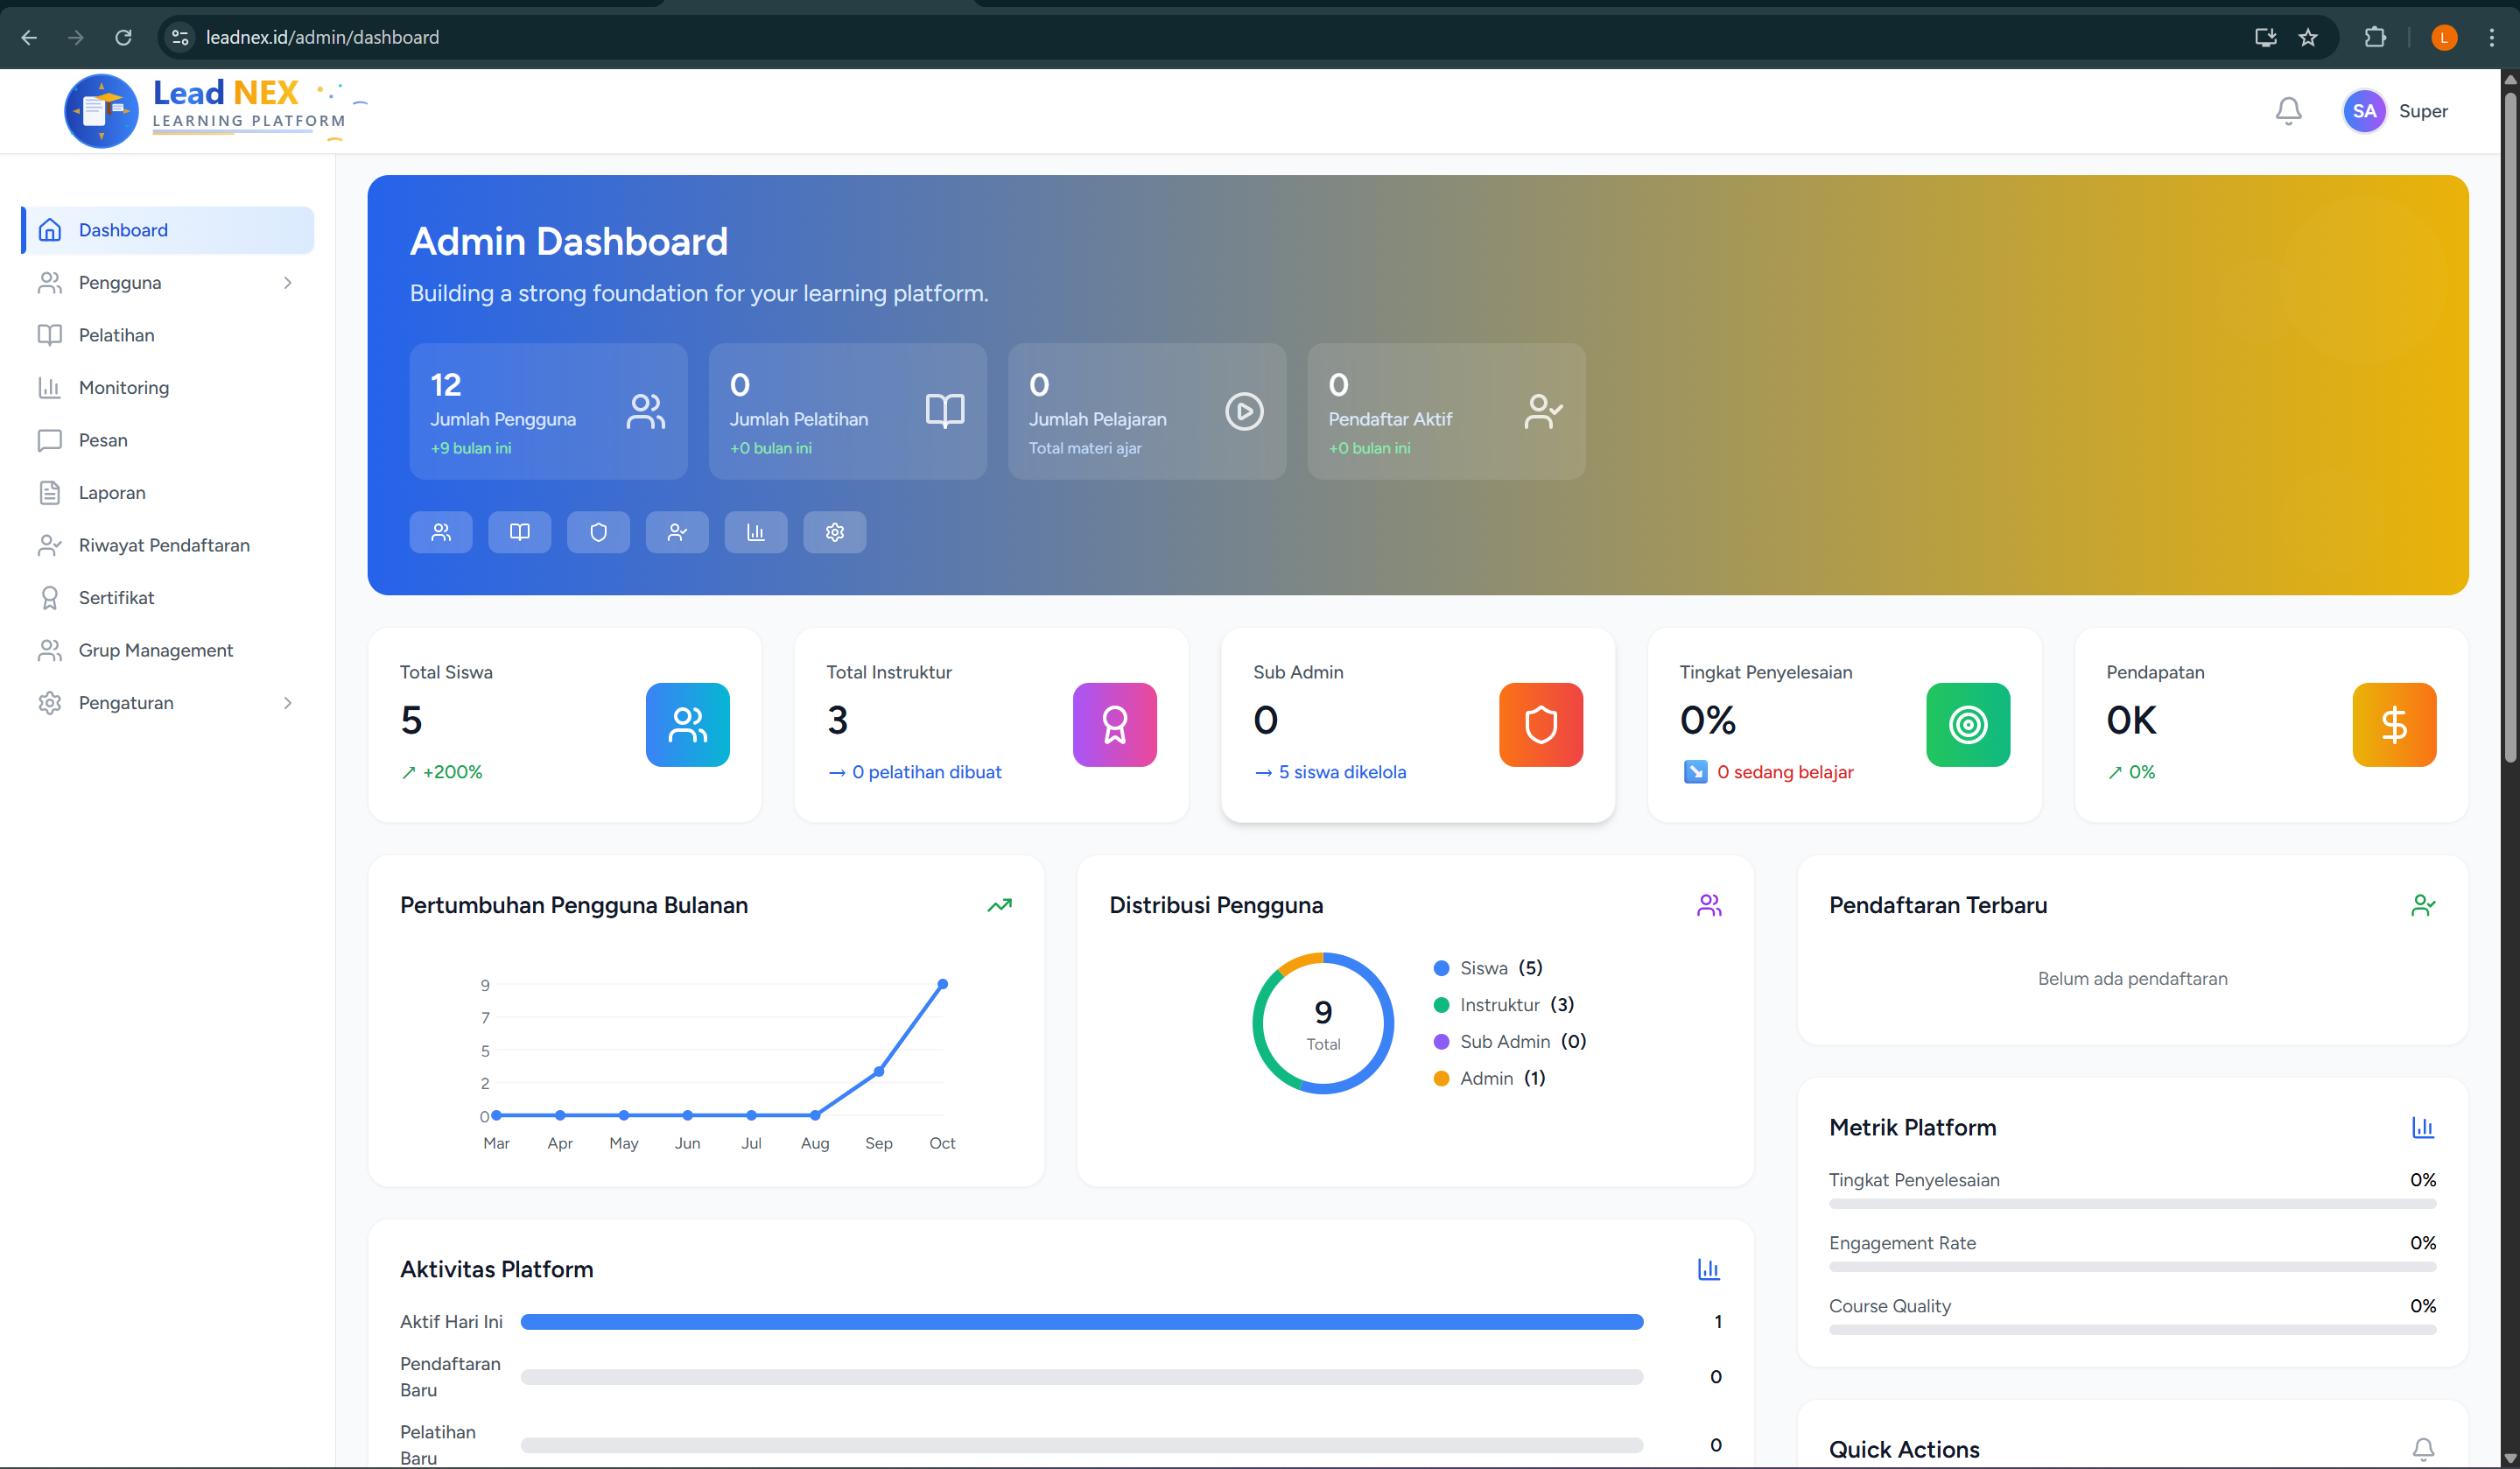Screen dimensions: 2520x1469
Task: Click the book quick-action icon in banner
Action: [519, 532]
